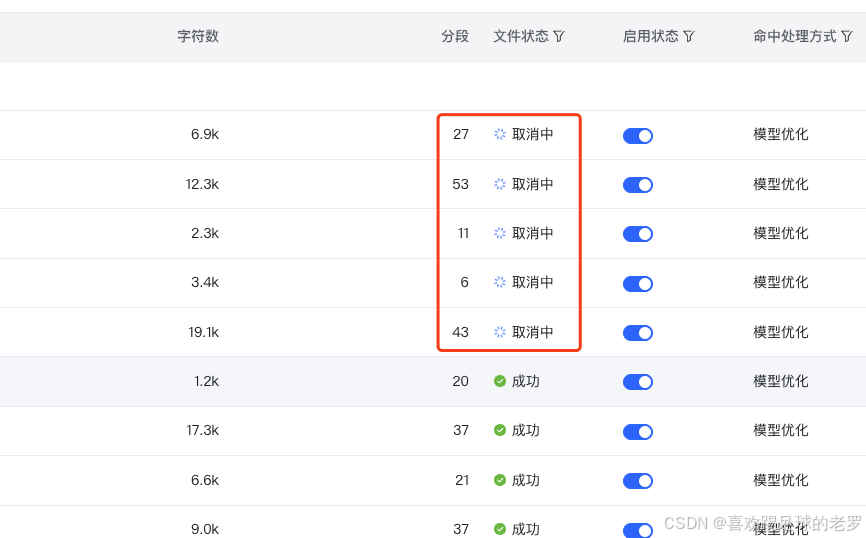866x538 pixels.
Task: Click 模型优化 in the 12.3k row
Action: [781, 184]
